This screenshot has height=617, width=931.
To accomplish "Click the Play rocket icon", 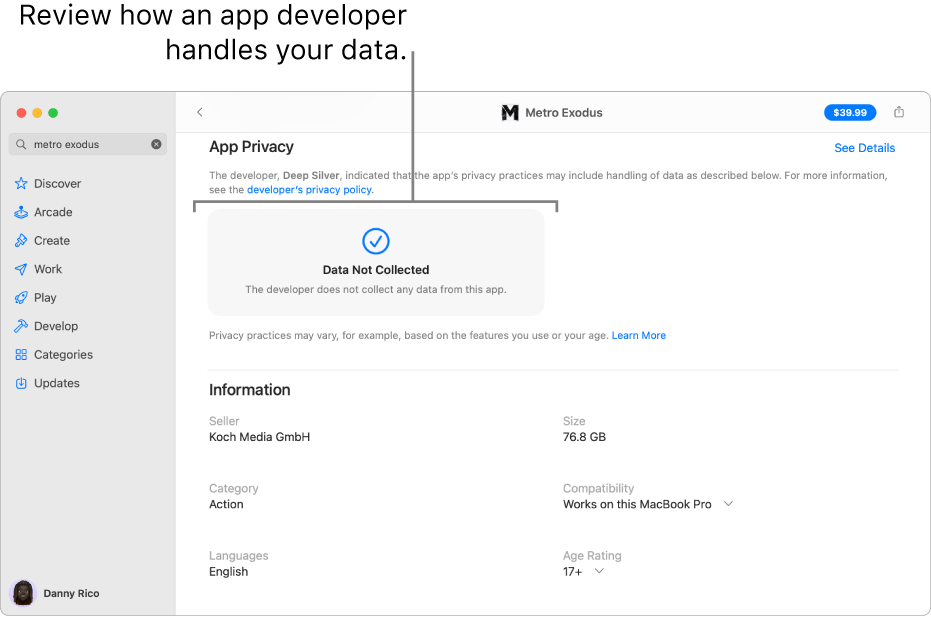I will coord(21,298).
